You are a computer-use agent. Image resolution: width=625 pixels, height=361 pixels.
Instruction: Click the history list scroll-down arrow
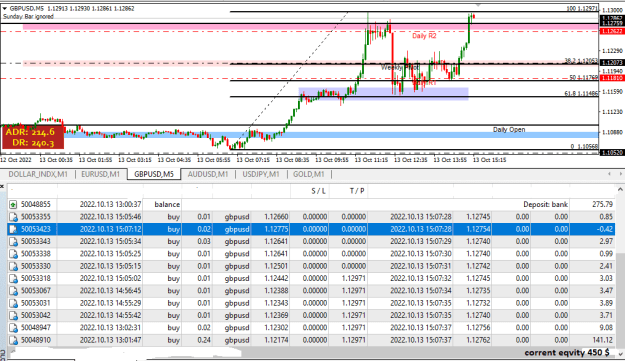(x=620, y=353)
